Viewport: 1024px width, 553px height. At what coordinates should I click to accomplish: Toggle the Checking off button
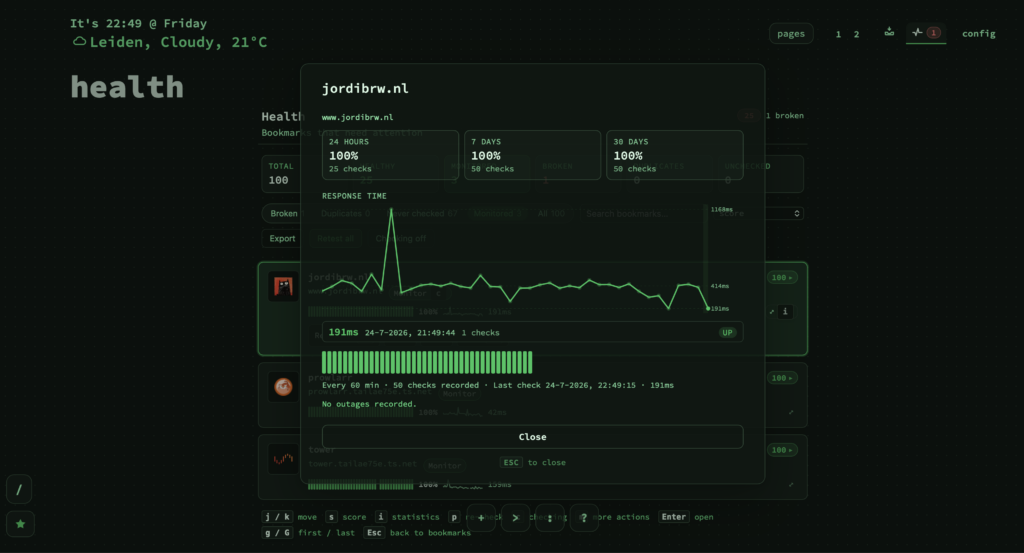point(400,238)
